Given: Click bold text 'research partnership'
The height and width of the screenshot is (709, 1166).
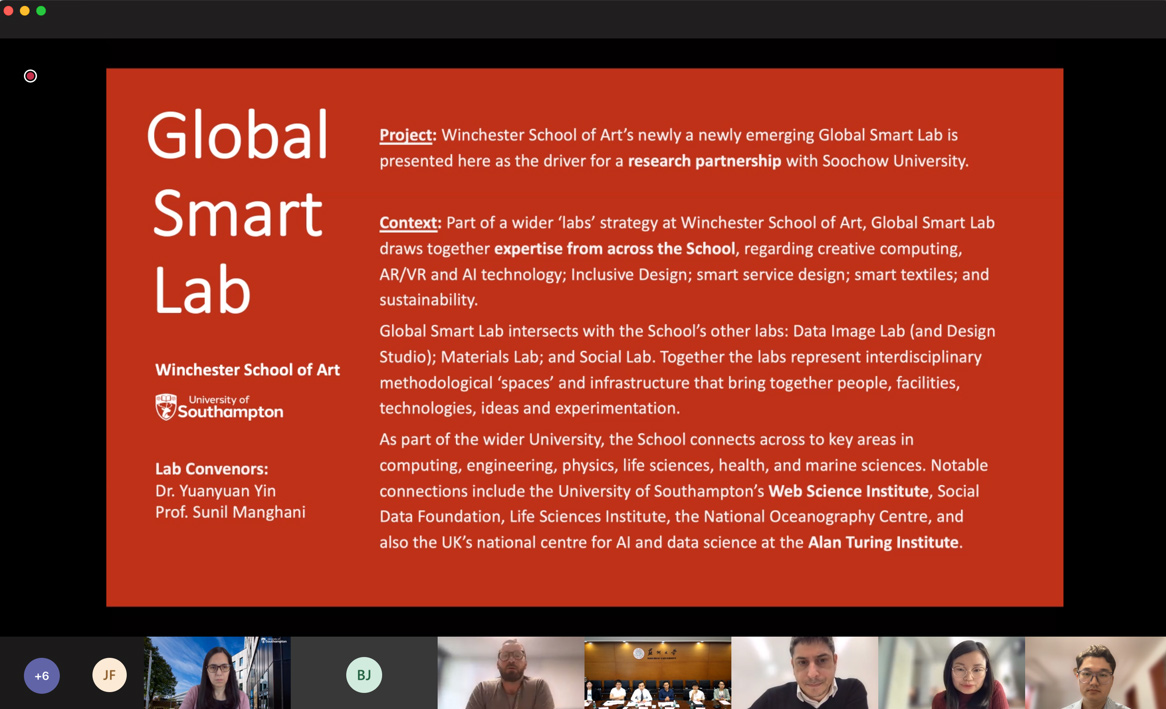Looking at the screenshot, I should pyautogui.click(x=704, y=161).
